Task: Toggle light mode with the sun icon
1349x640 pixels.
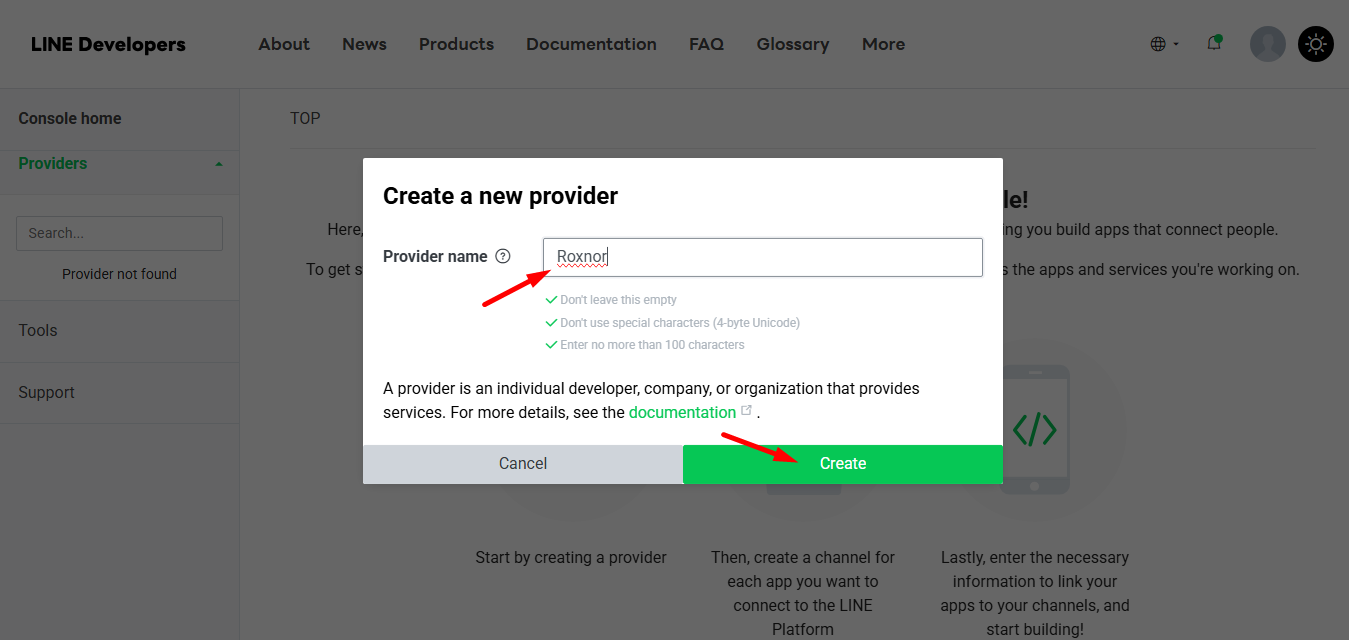Action: pos(1315,43)
